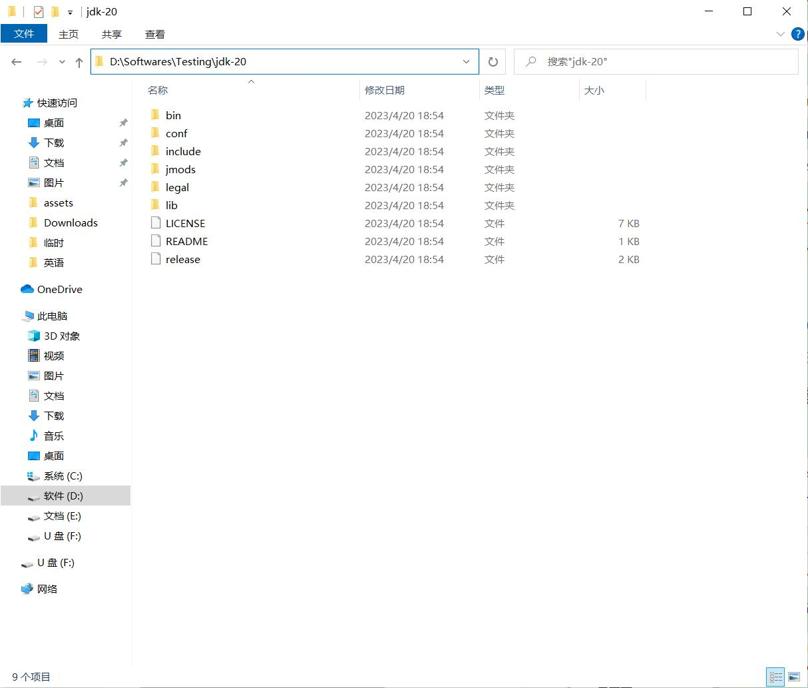Open the assets folder in navigation pane
808x688 pixels.
(x=58, y=203)
